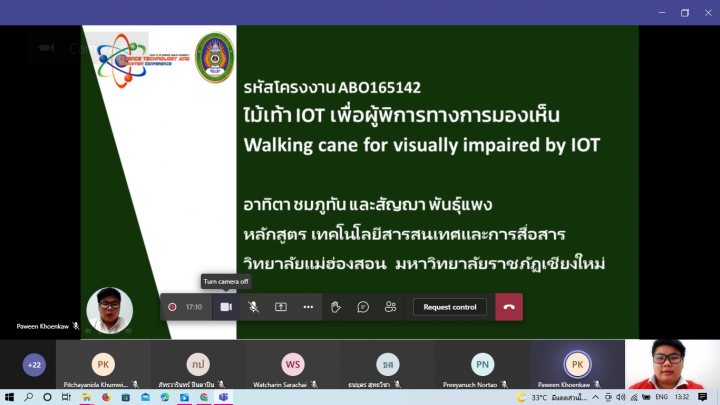Click the muted mic icon beside Preeyanuch Nortao

504,384
